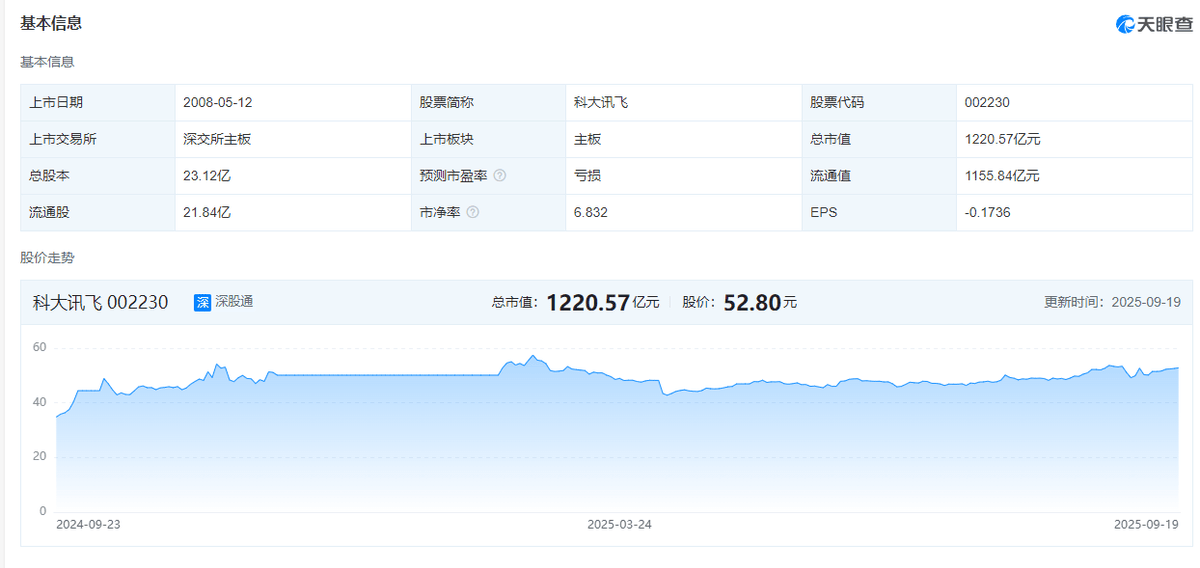Click the 21.84亿 value cell
The image size is (1200, 568).
293,212
